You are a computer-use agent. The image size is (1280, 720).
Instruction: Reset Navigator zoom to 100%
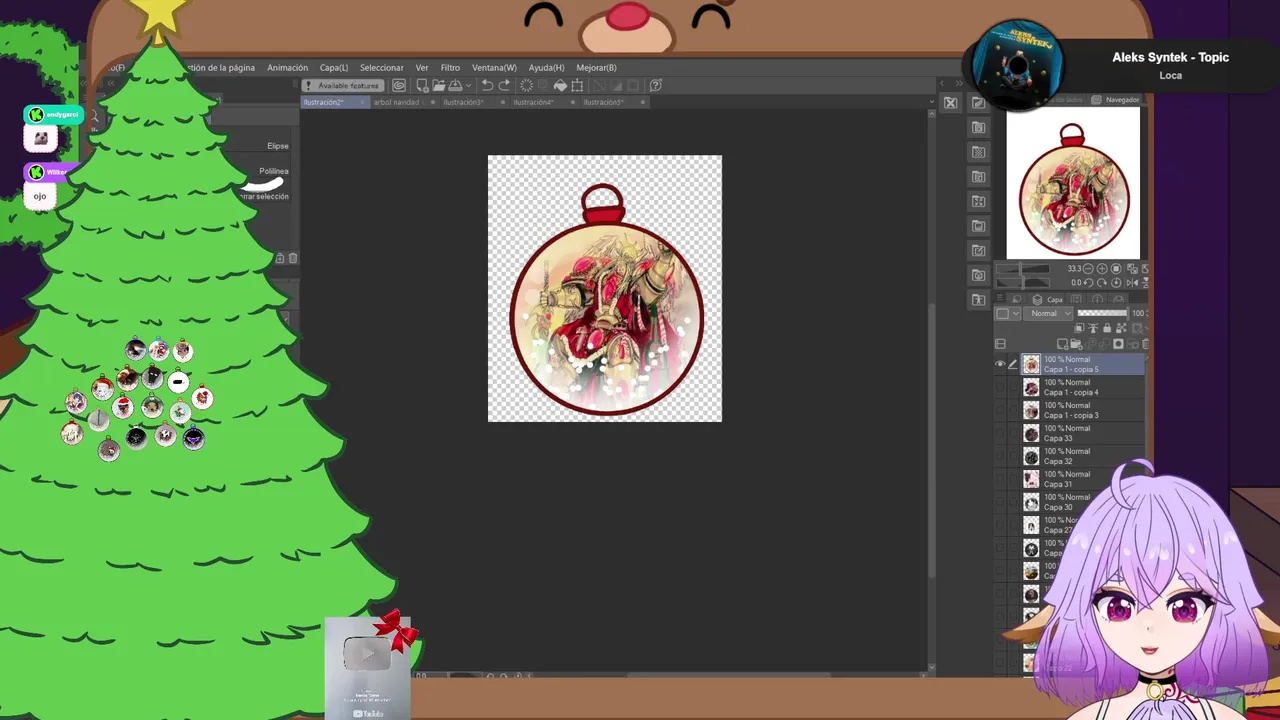(x=1116, y=269)
